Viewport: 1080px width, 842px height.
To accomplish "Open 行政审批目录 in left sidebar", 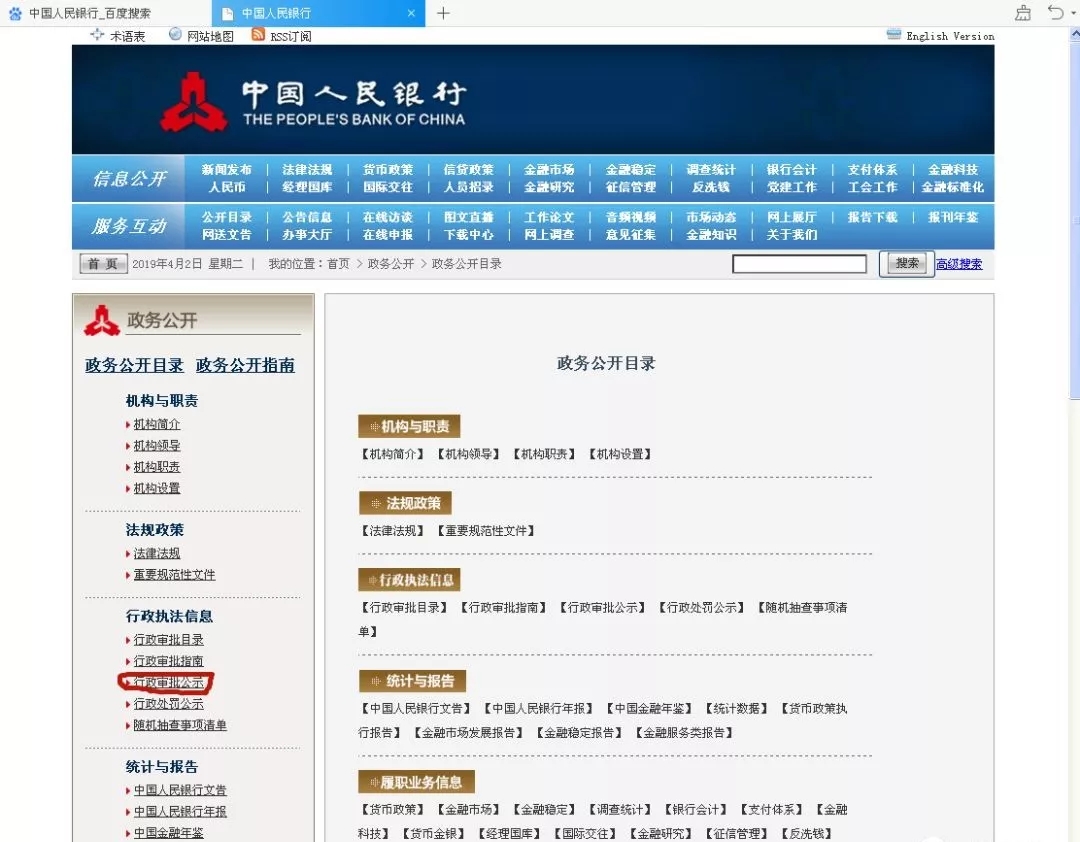I will pyautogui.click(x=168, y=640).
